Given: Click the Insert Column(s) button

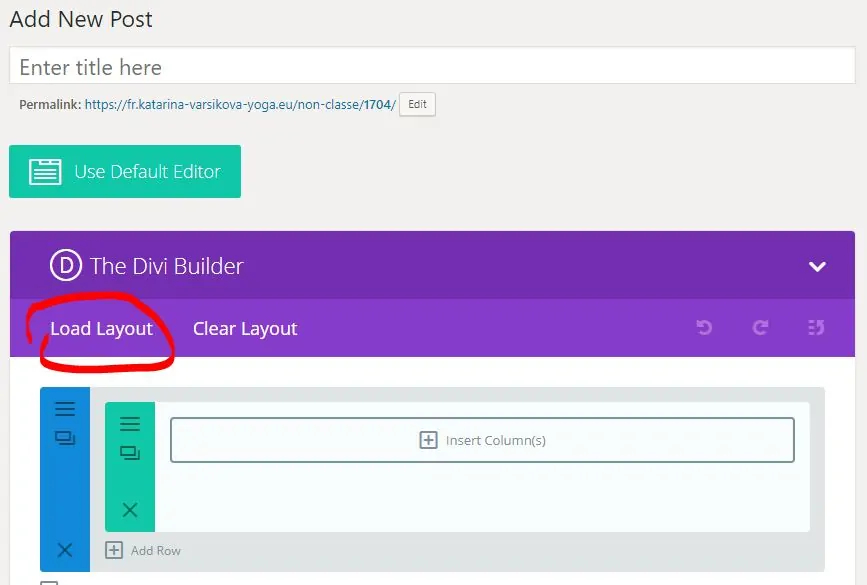Looking at the screenshot, I should [x=482, y=440].
